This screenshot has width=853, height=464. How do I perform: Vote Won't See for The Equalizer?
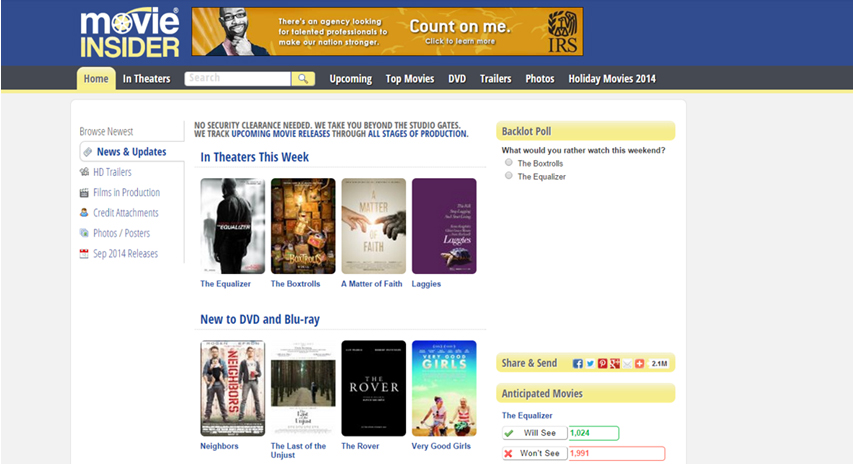534,453
